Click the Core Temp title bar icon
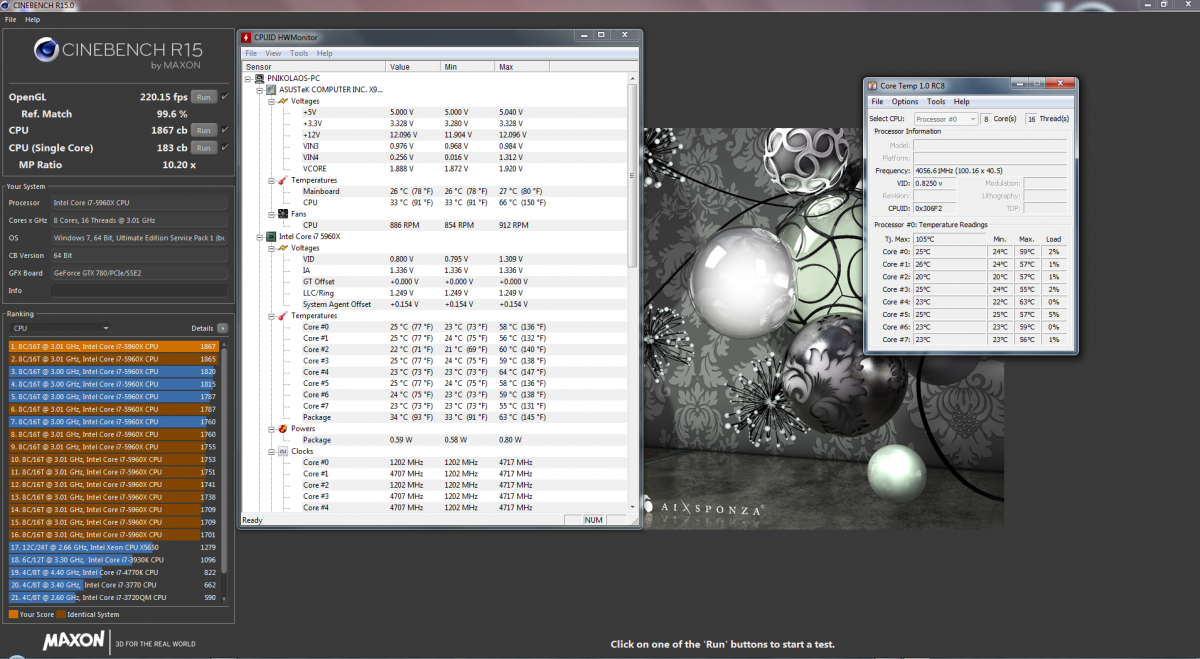The image size is (1200, 659). coord(873,86)
